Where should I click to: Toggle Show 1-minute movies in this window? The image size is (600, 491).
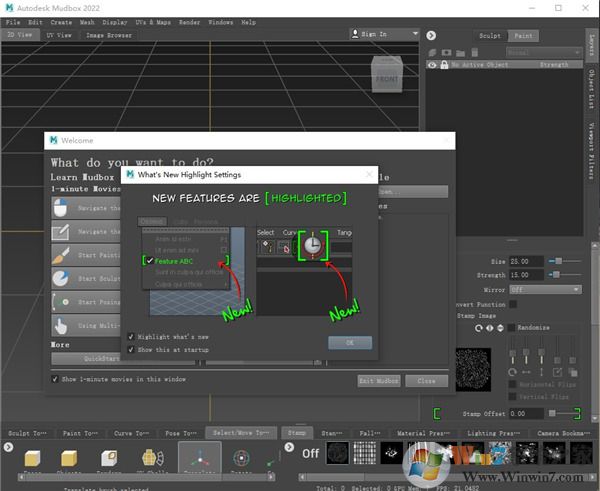click(x=55, y=379)
